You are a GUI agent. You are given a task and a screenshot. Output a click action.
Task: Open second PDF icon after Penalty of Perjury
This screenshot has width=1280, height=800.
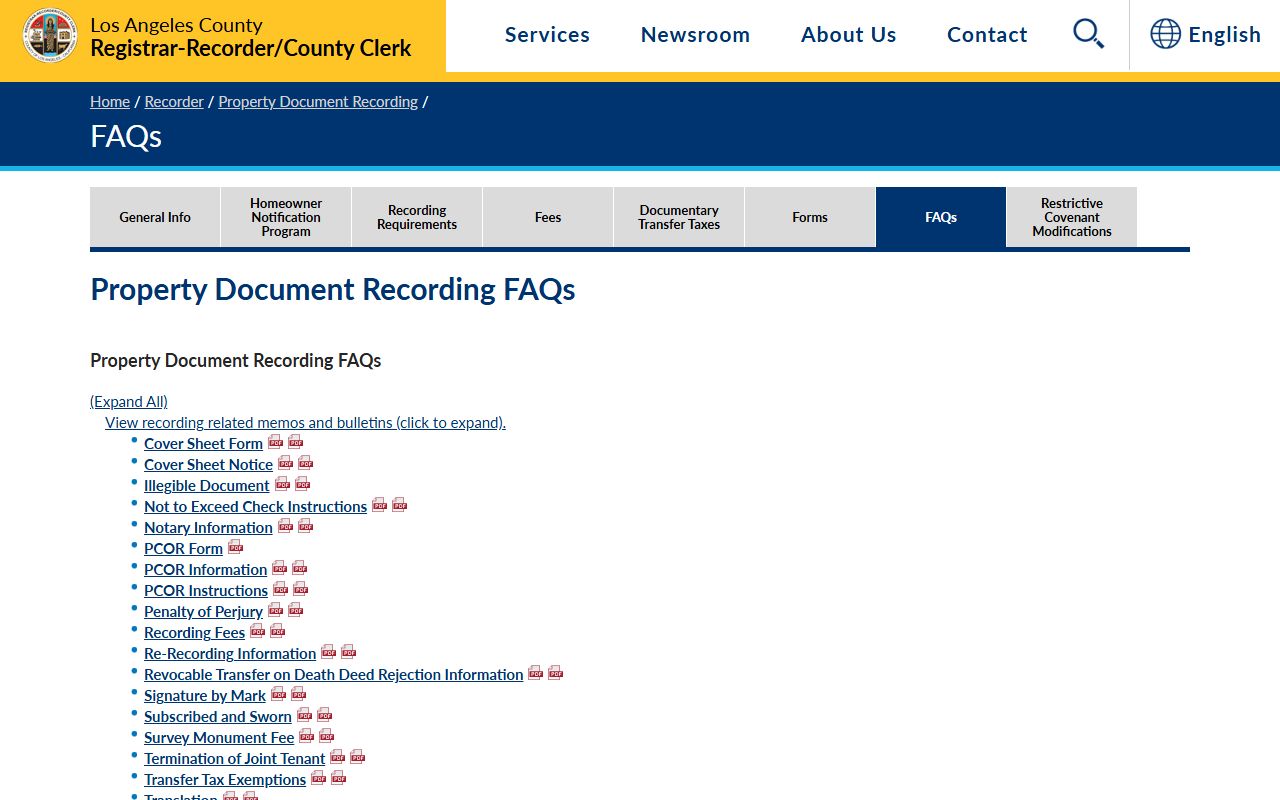click(295, 610)
